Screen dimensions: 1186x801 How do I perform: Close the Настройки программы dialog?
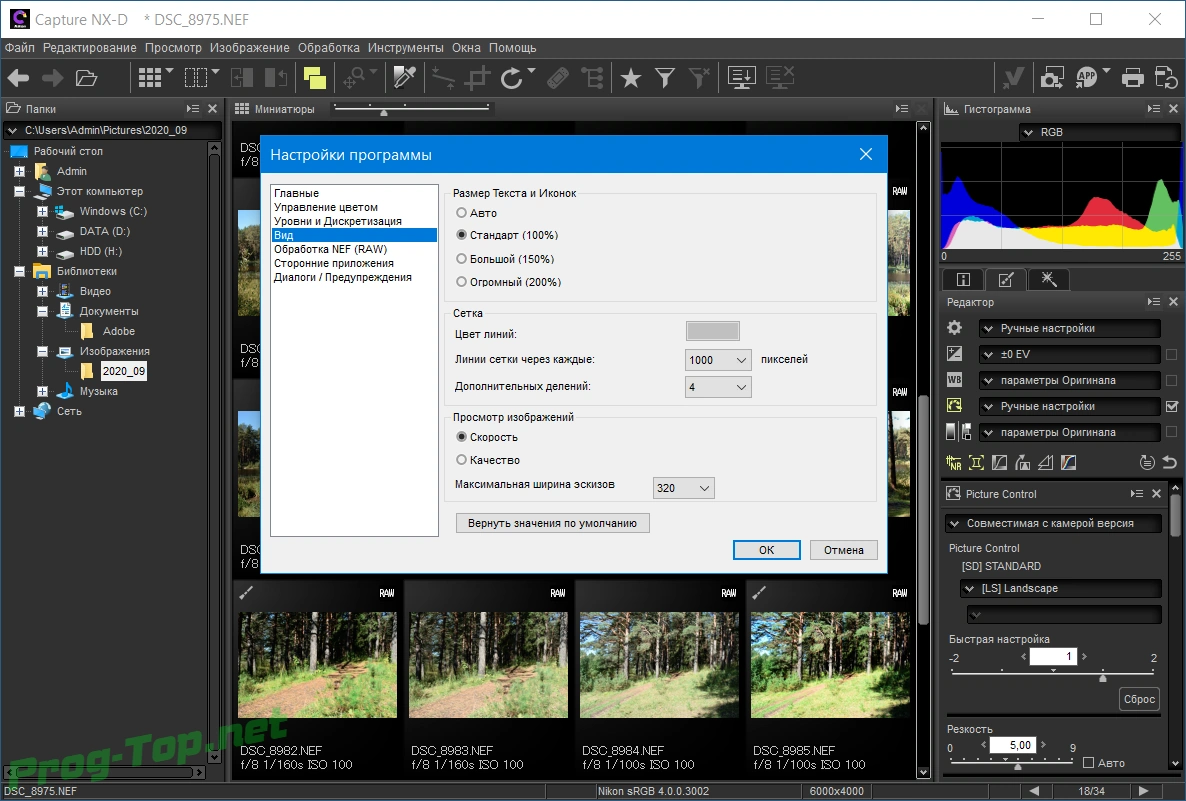coord(866,154)
